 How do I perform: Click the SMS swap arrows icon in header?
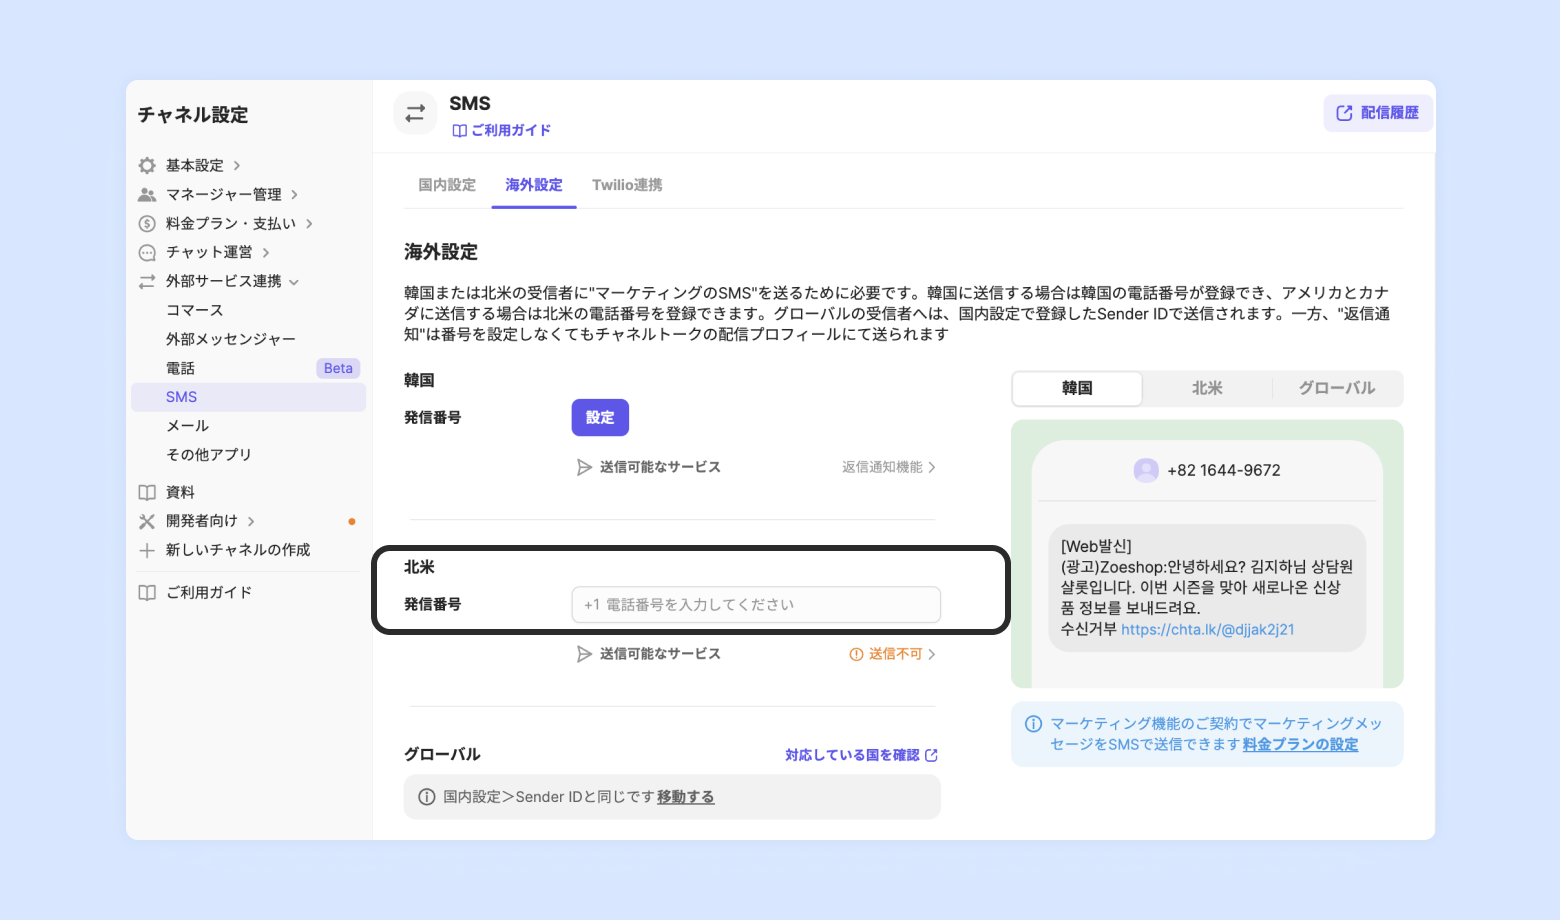point(415,114)
